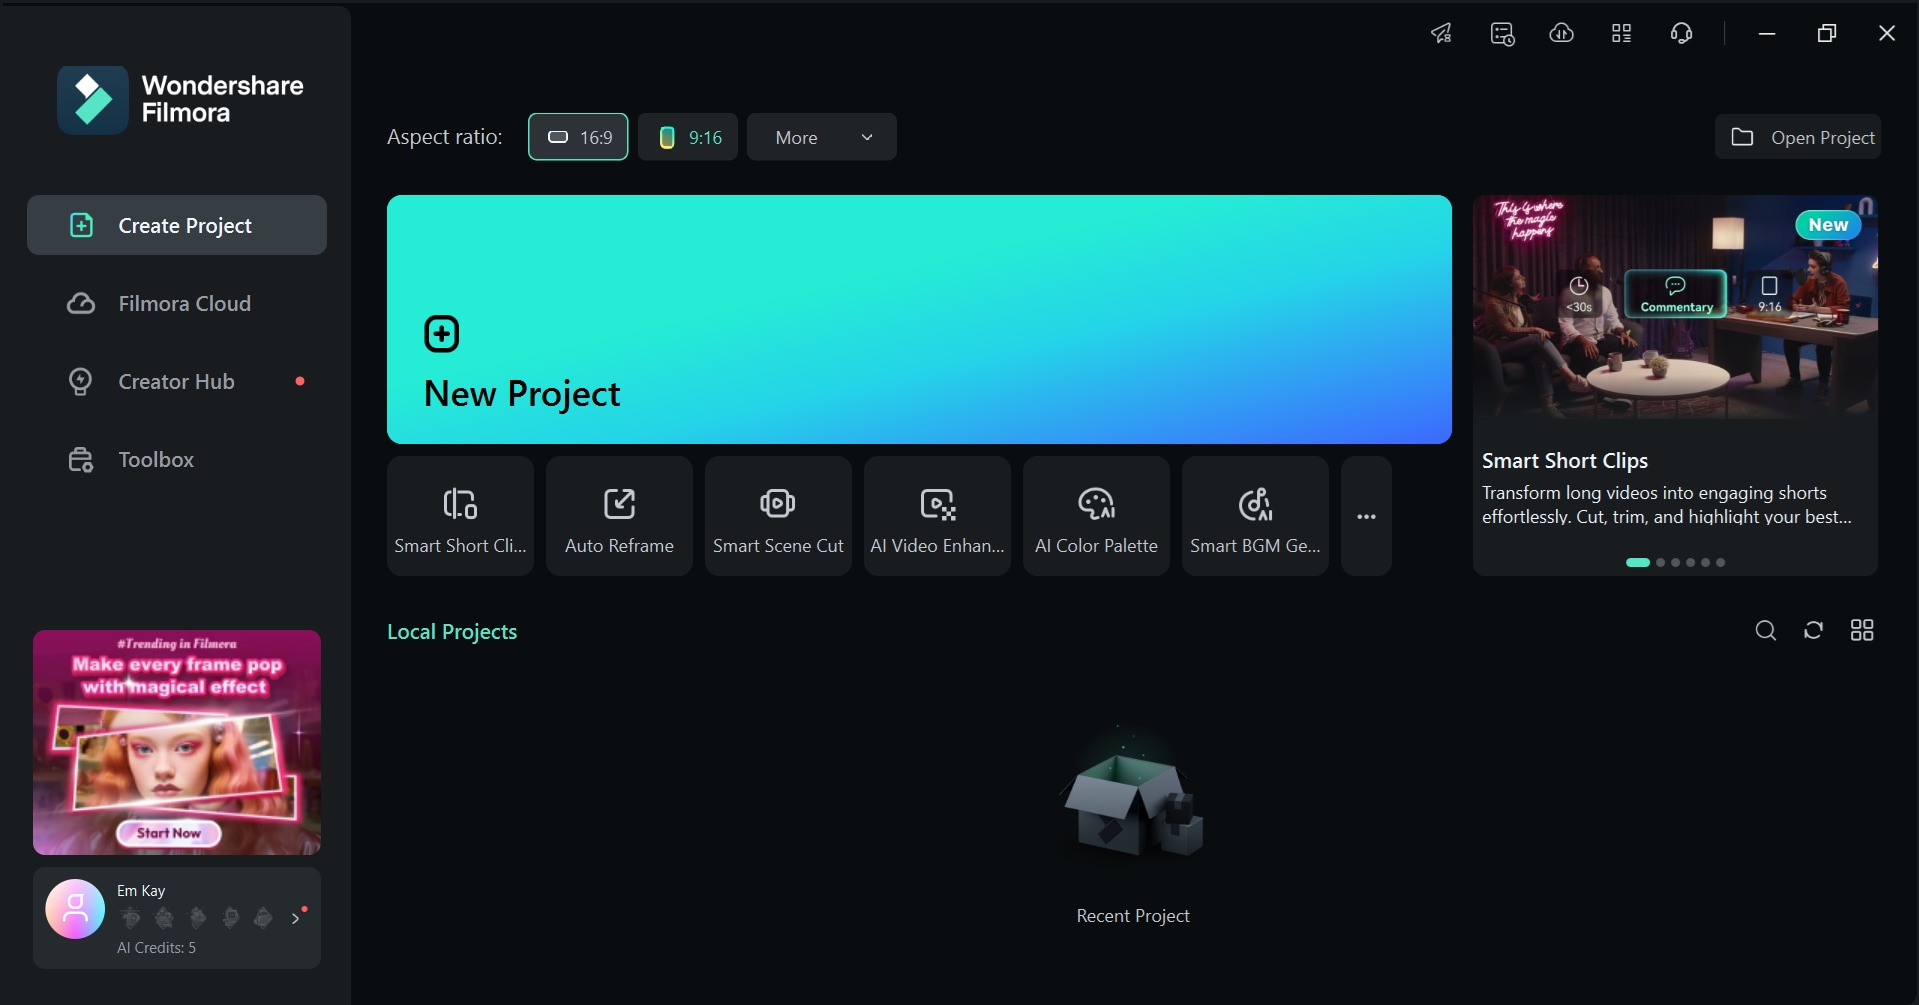The width and height of the screenshot is (1919, 1005).
Task: Click the Em Kay profile avatar
Action: (75, 909)
